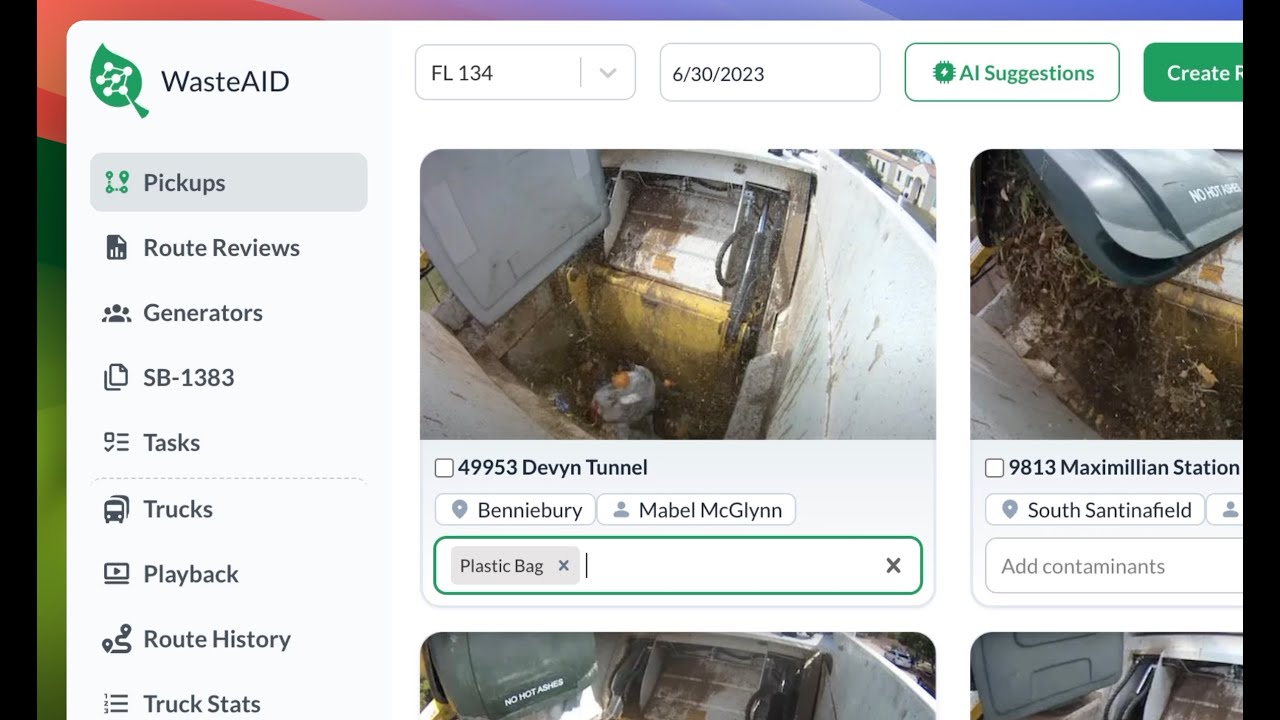
Task: Click the AI Suggestions chip icon
Action: click(943, 73)
